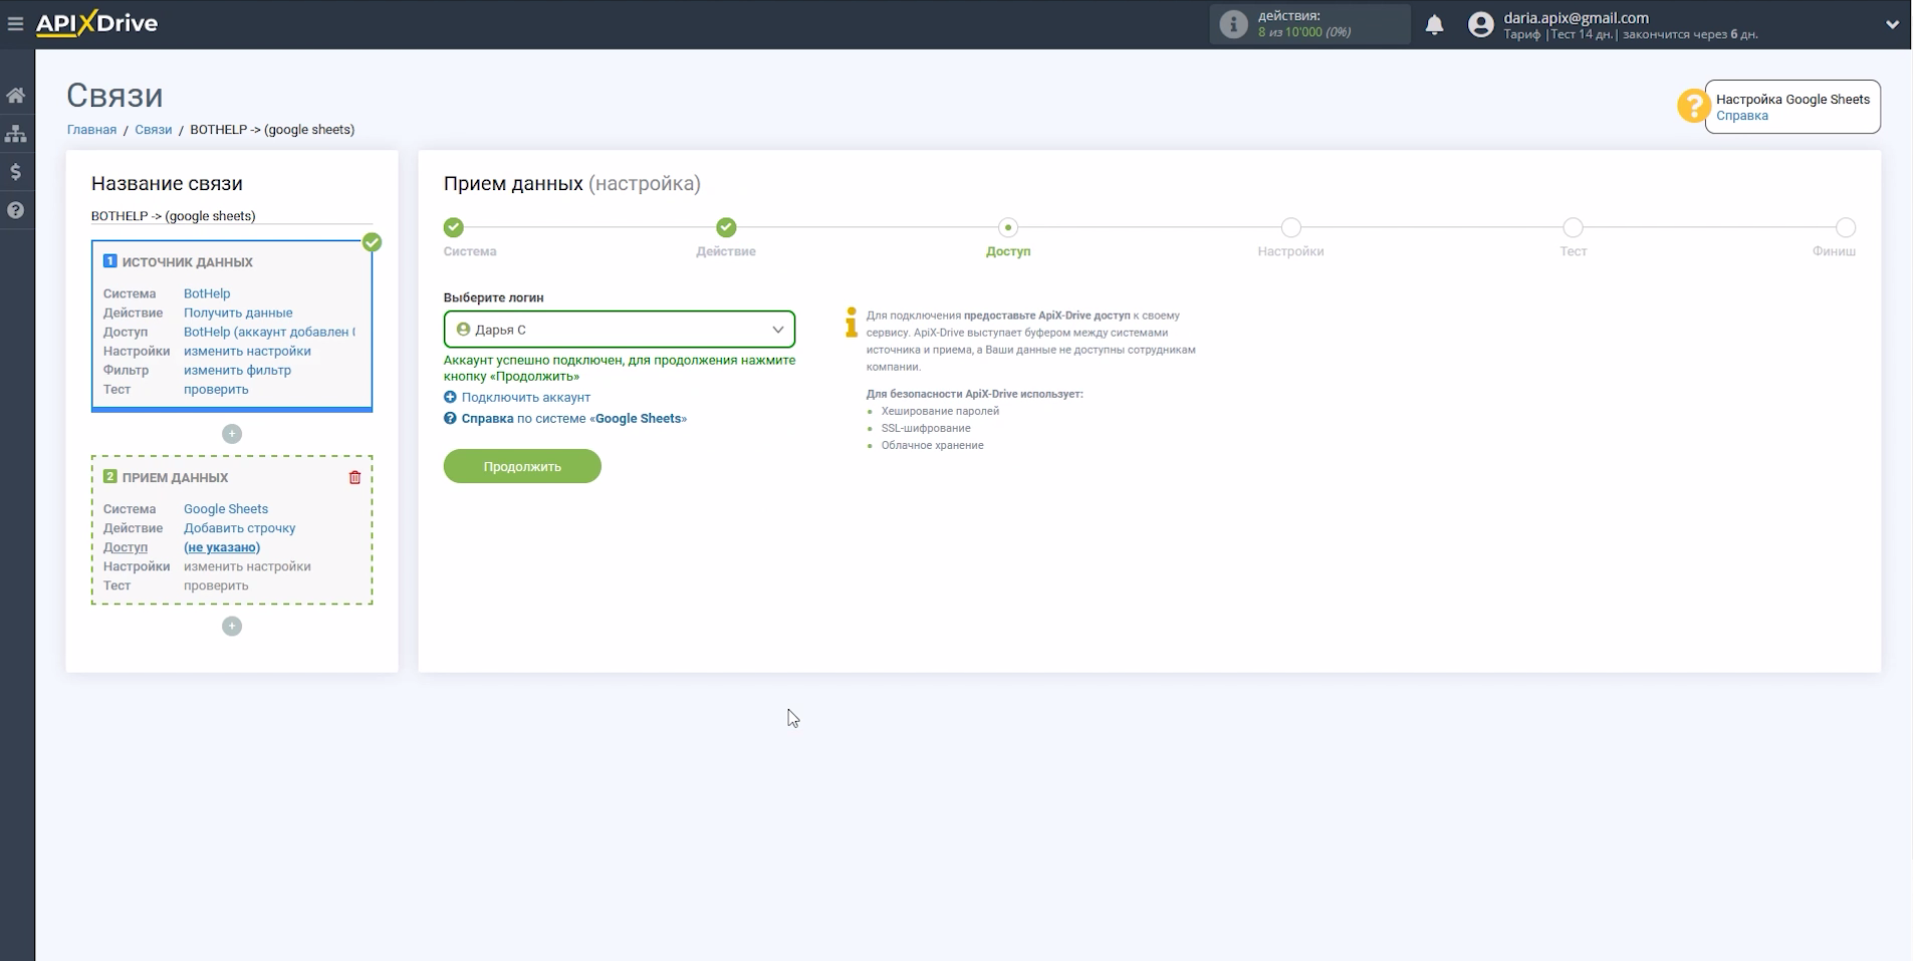
Task: Go to Главная breadcrumb
Action: point(91,129)
